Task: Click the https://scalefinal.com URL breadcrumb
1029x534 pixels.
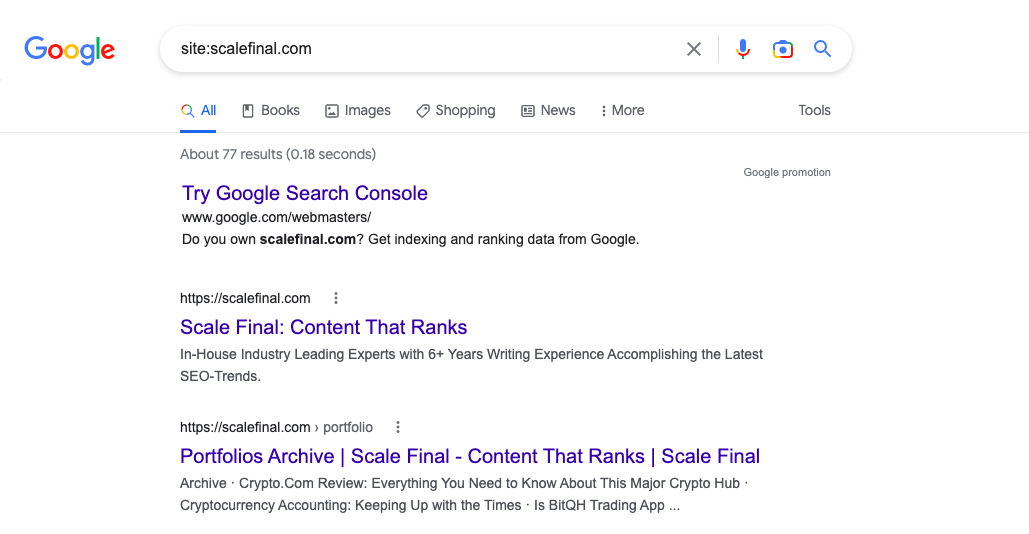Action: (x=245, y=298)
